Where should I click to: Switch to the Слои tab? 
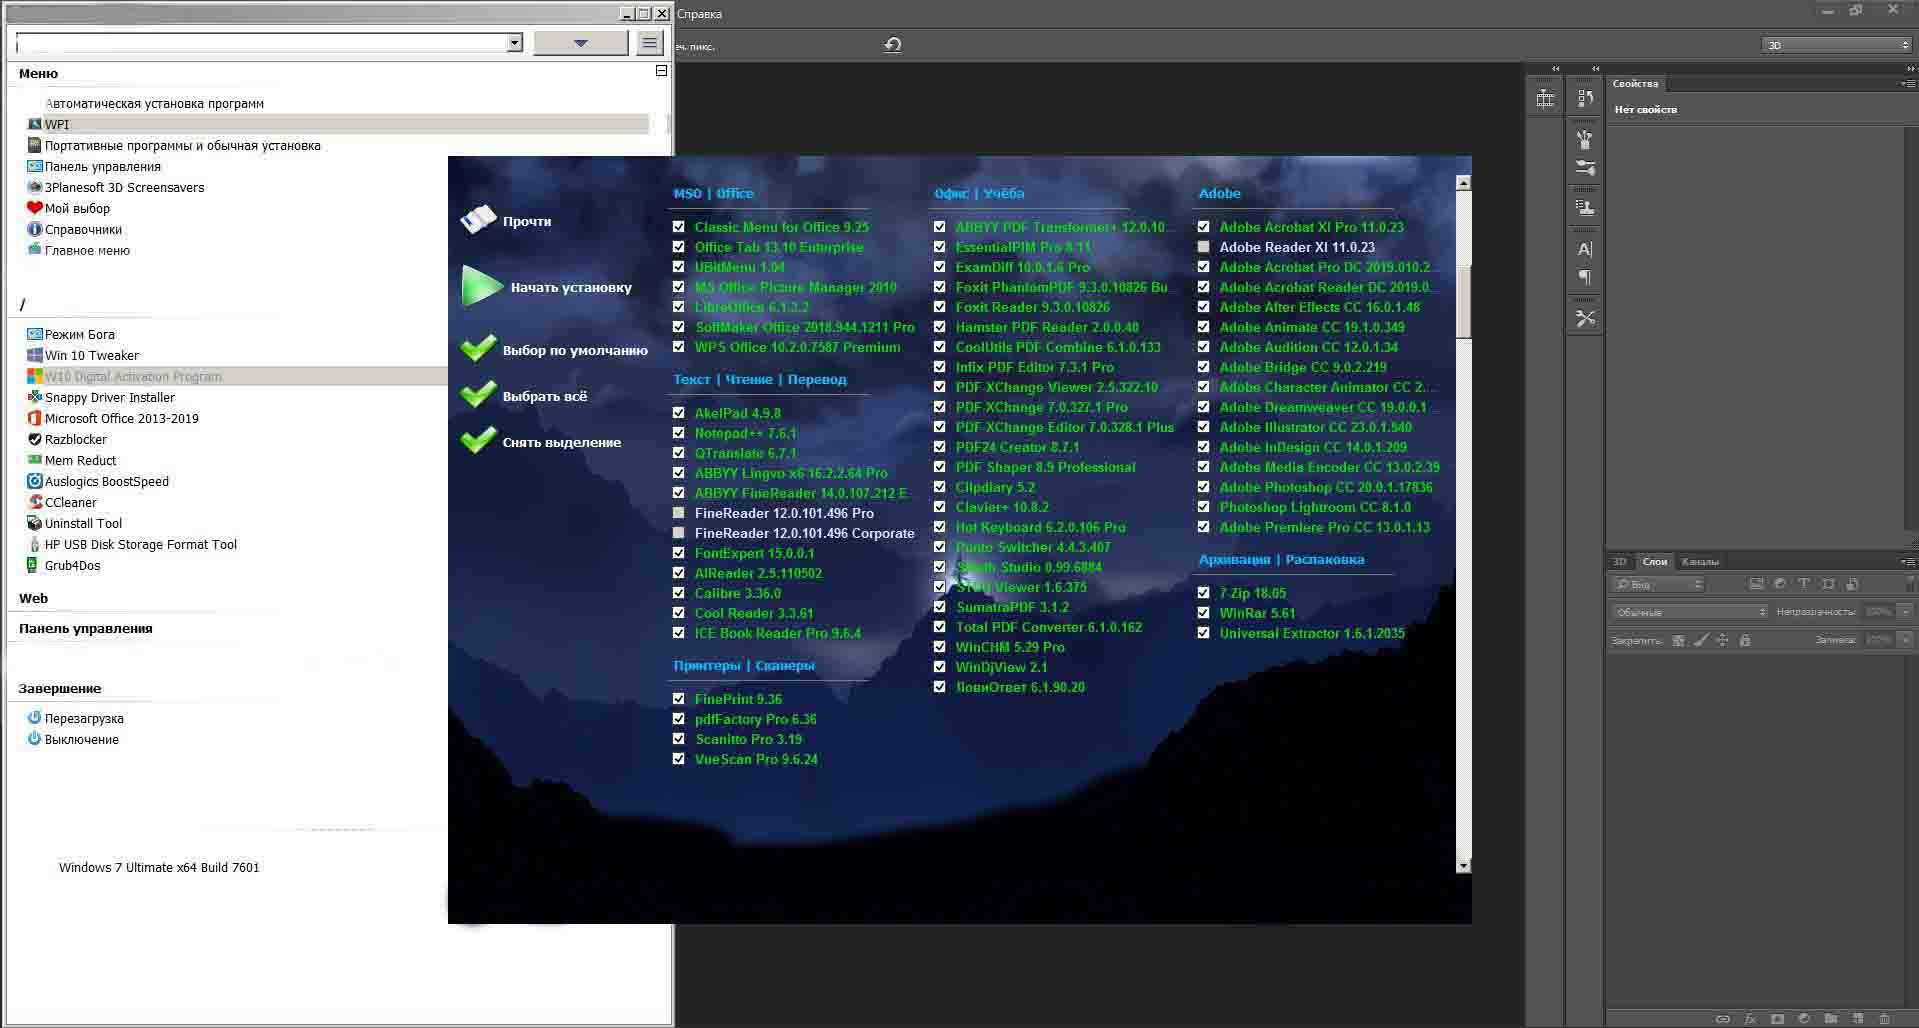point(1655,562)
